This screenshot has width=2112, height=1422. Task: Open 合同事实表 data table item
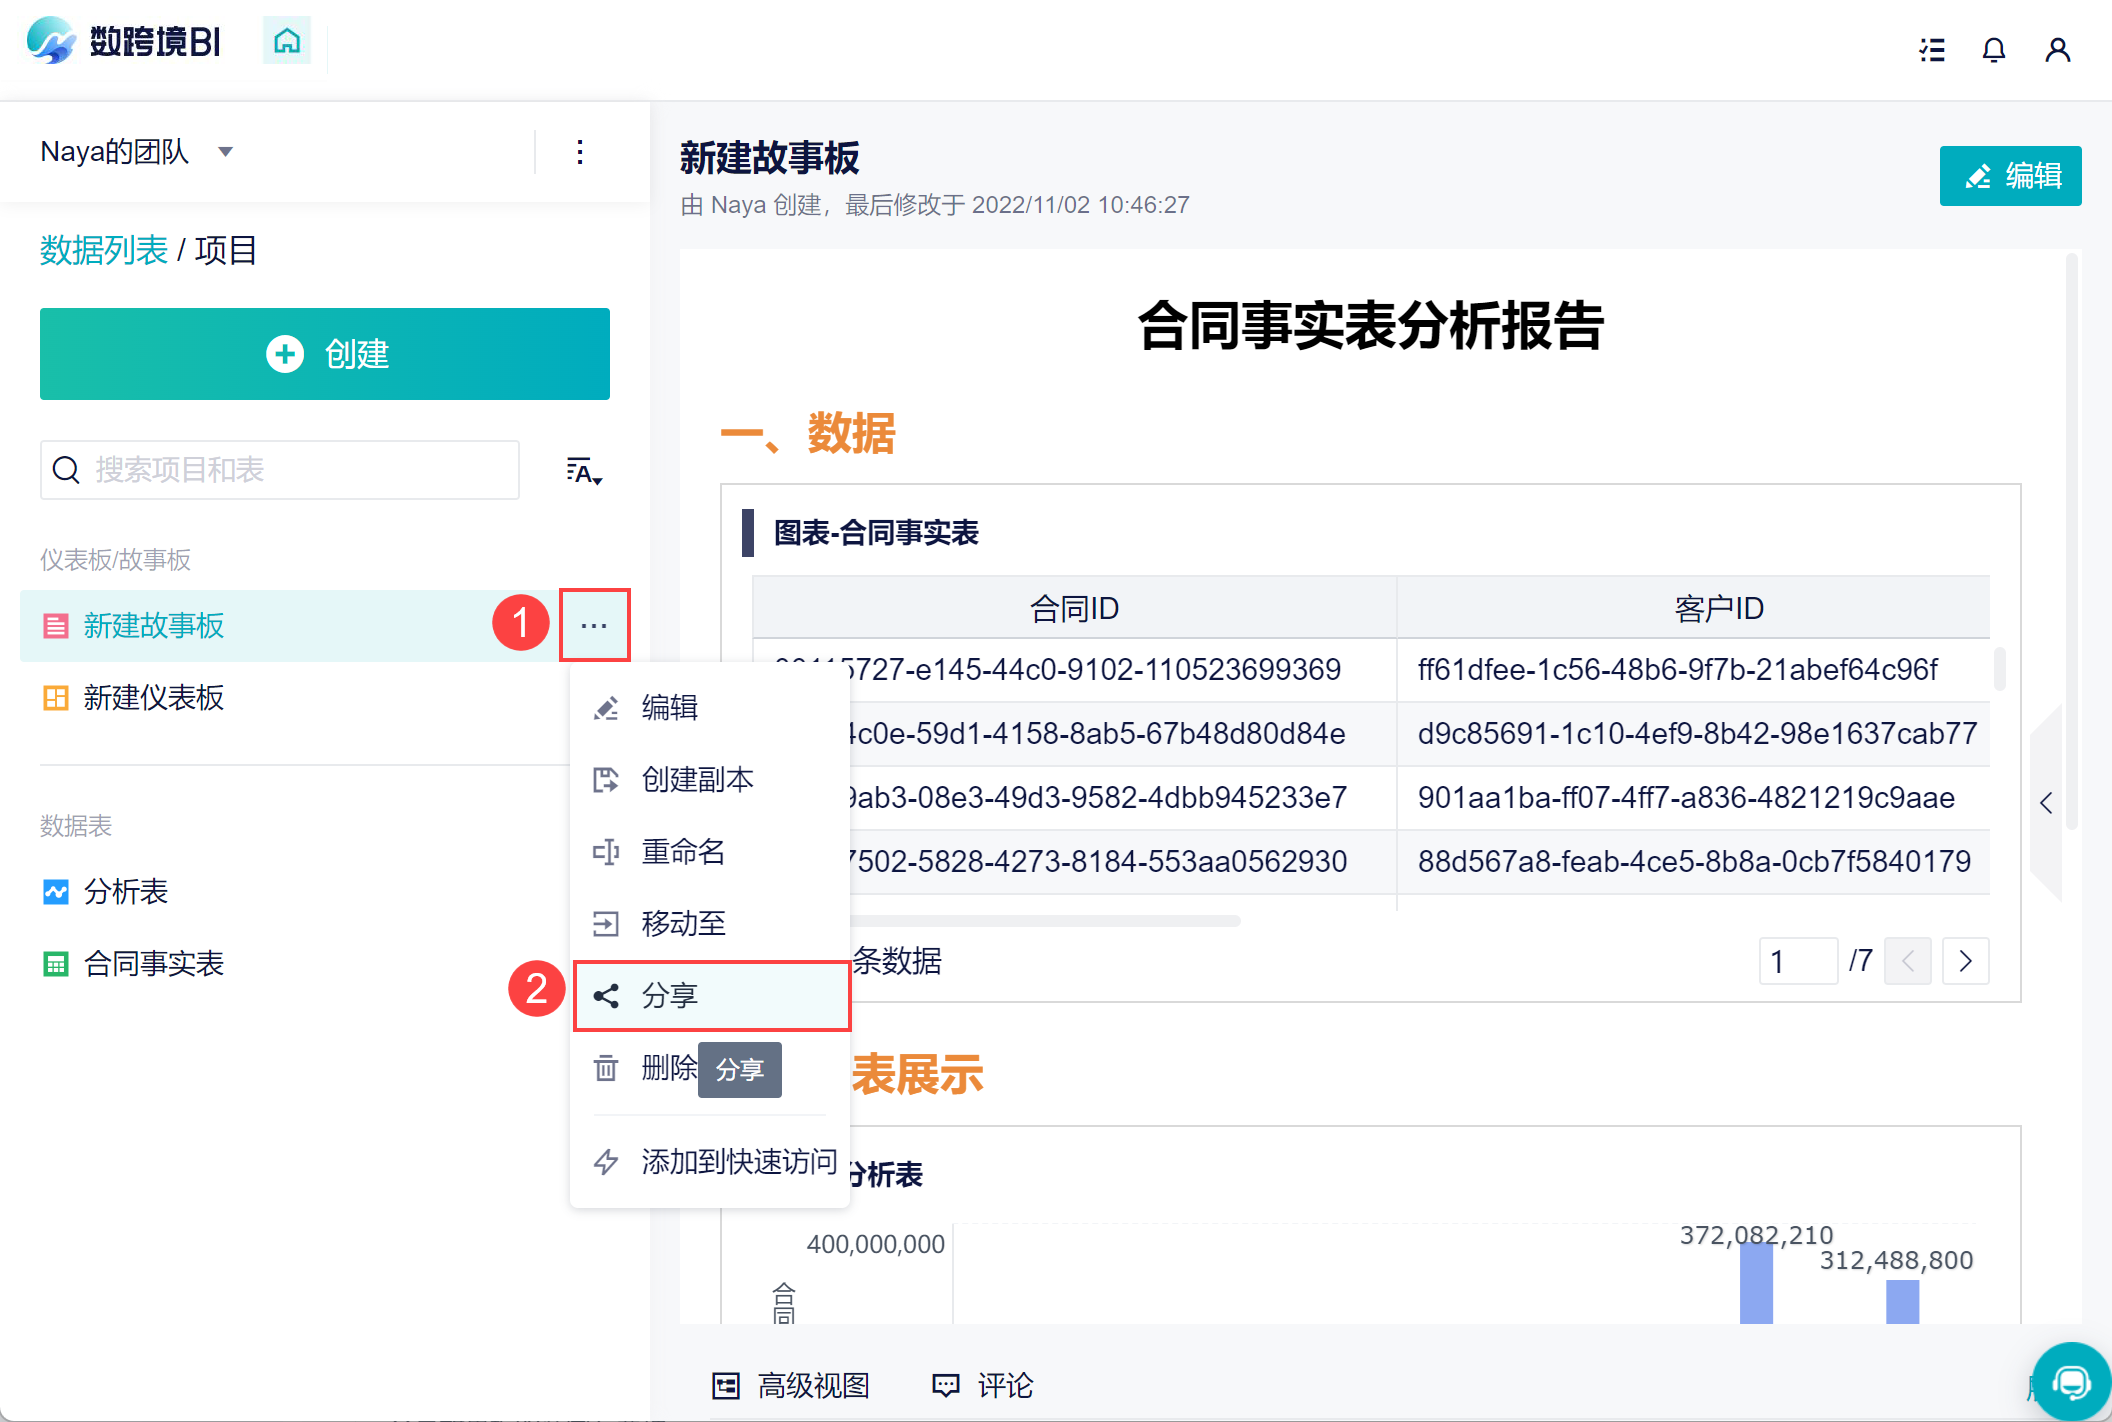(x=153, y=963)
